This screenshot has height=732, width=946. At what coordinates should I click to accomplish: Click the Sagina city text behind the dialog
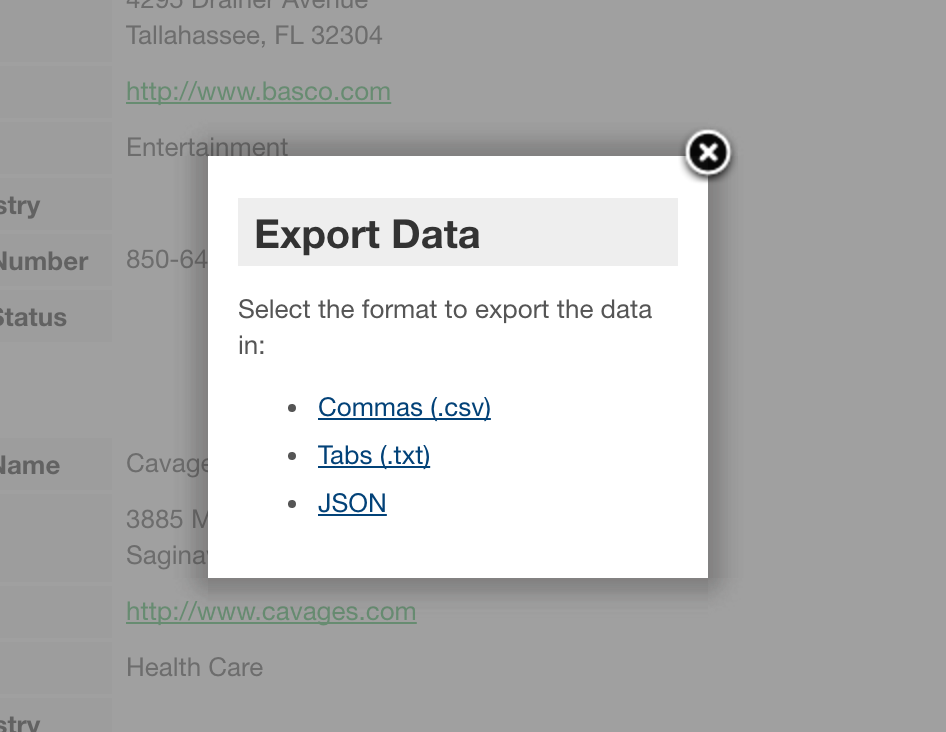pyautogui.click(x=166, y=554)
